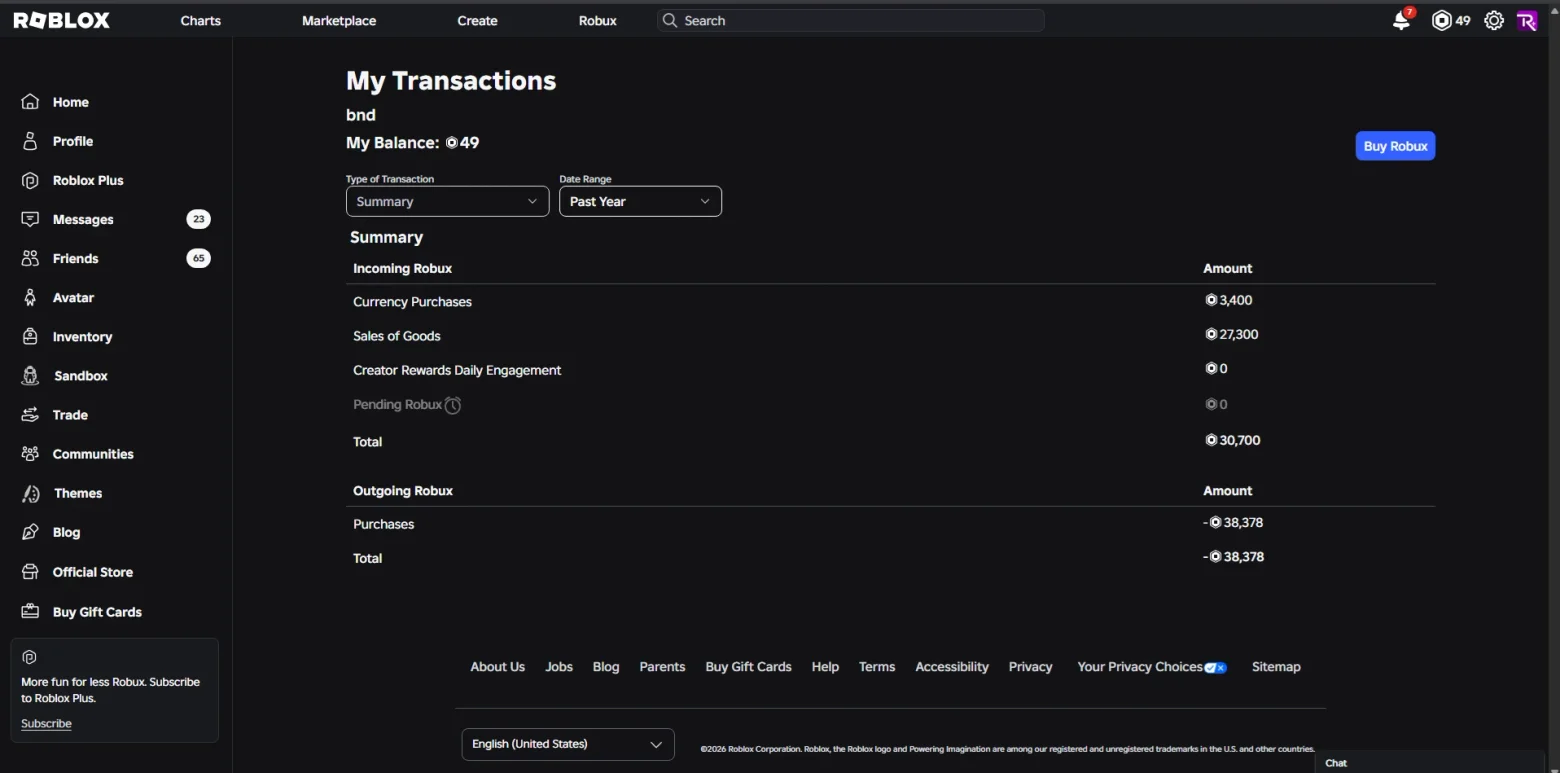Open the Accessibility footer link

coord(952,667)
